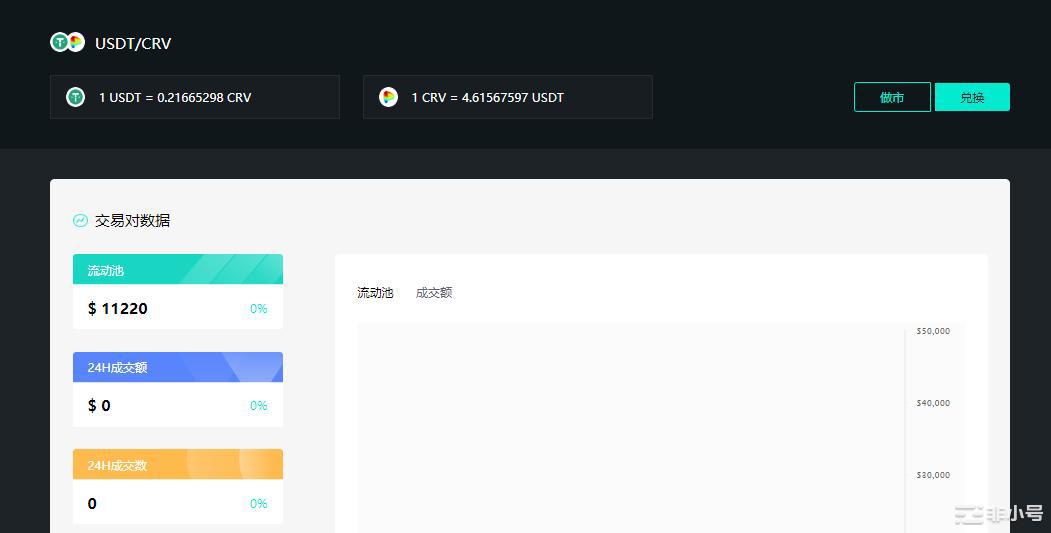Click the $50,000 chart axis label
Screen dimensions: 1051x533
coord(933,331)
